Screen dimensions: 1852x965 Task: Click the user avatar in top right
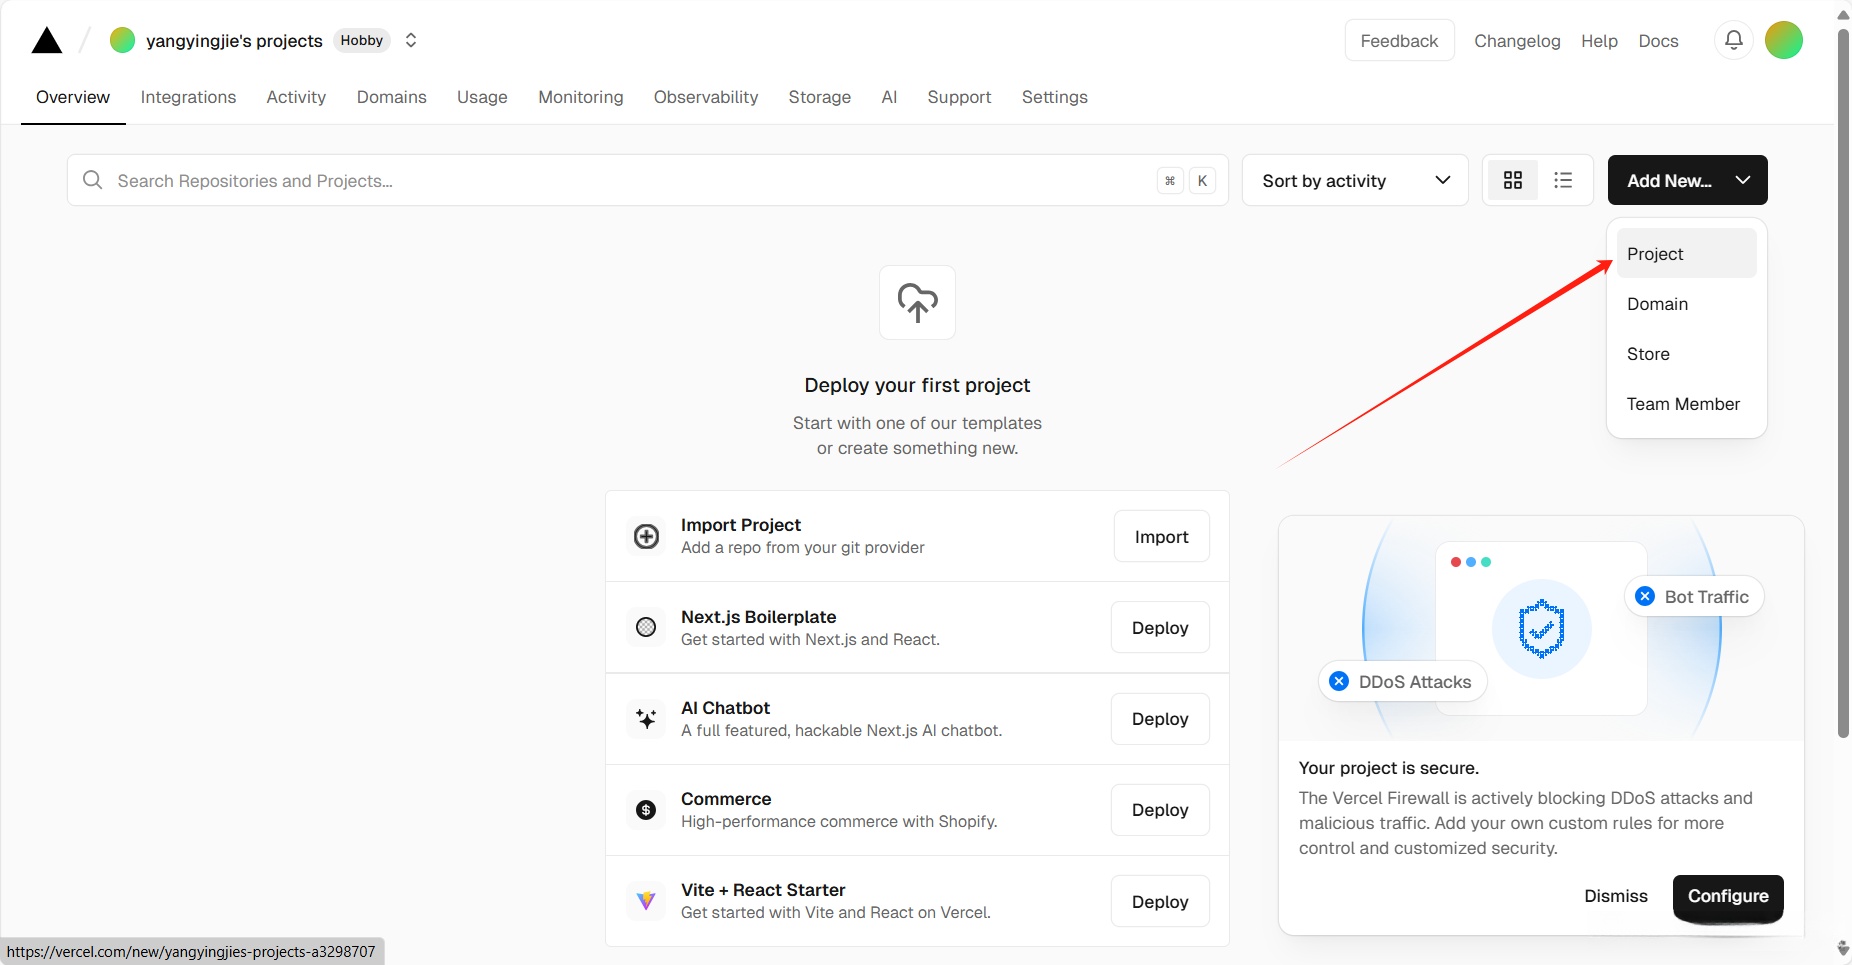[x=1783, y=40]
